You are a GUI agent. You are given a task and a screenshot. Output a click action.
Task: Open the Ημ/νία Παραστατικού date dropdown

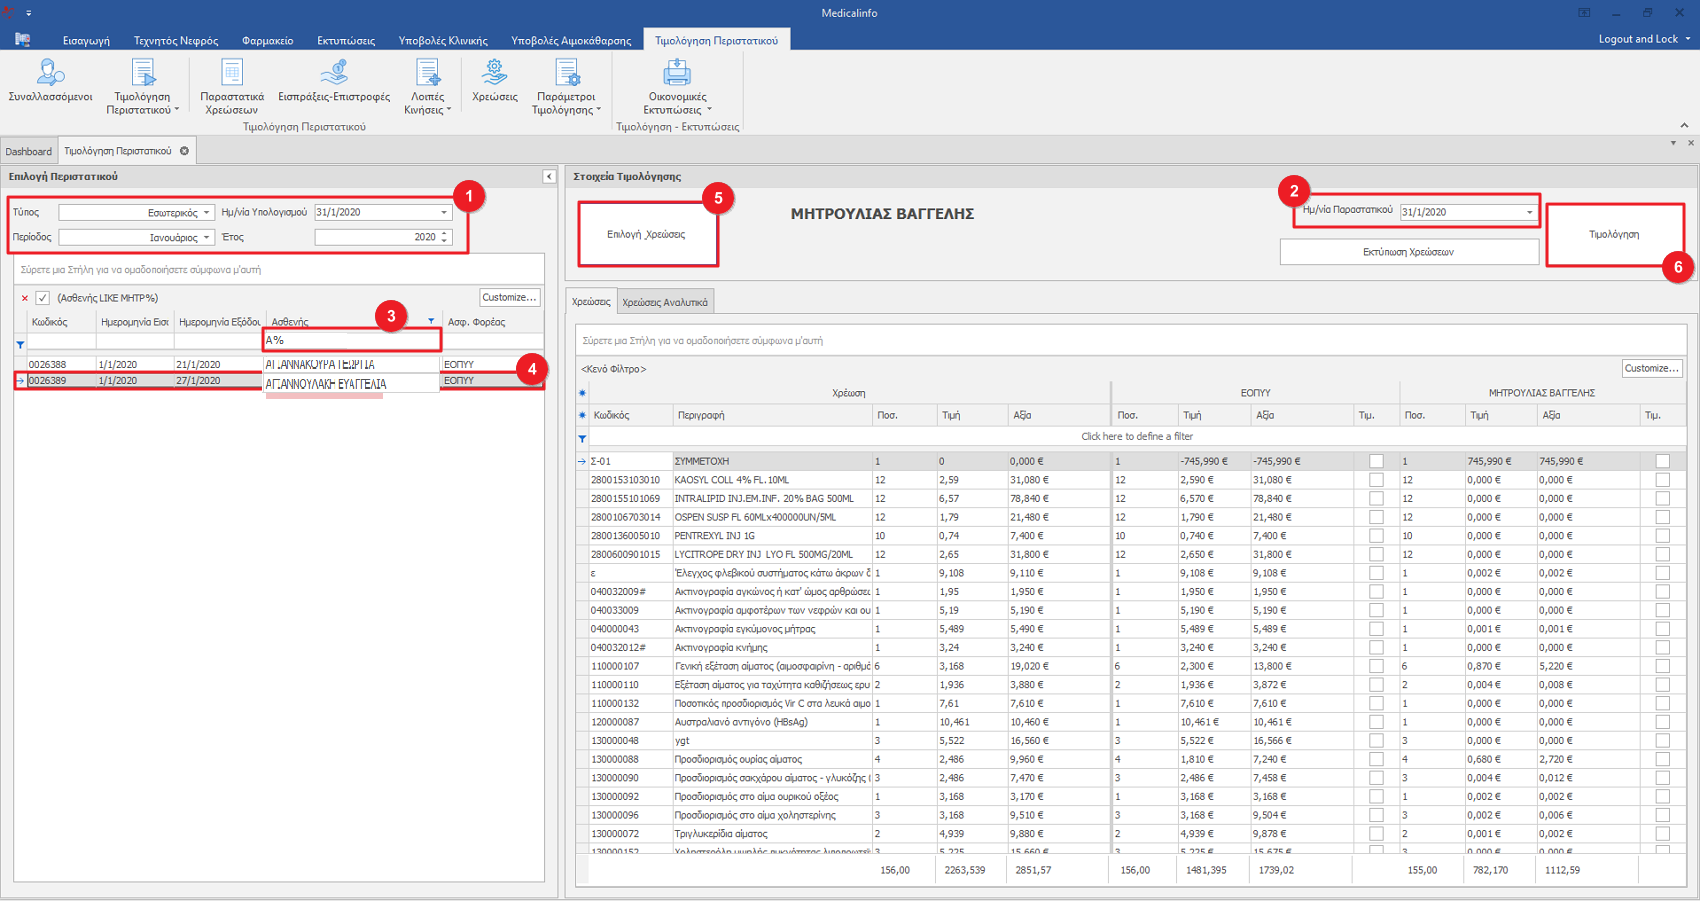1529,213
